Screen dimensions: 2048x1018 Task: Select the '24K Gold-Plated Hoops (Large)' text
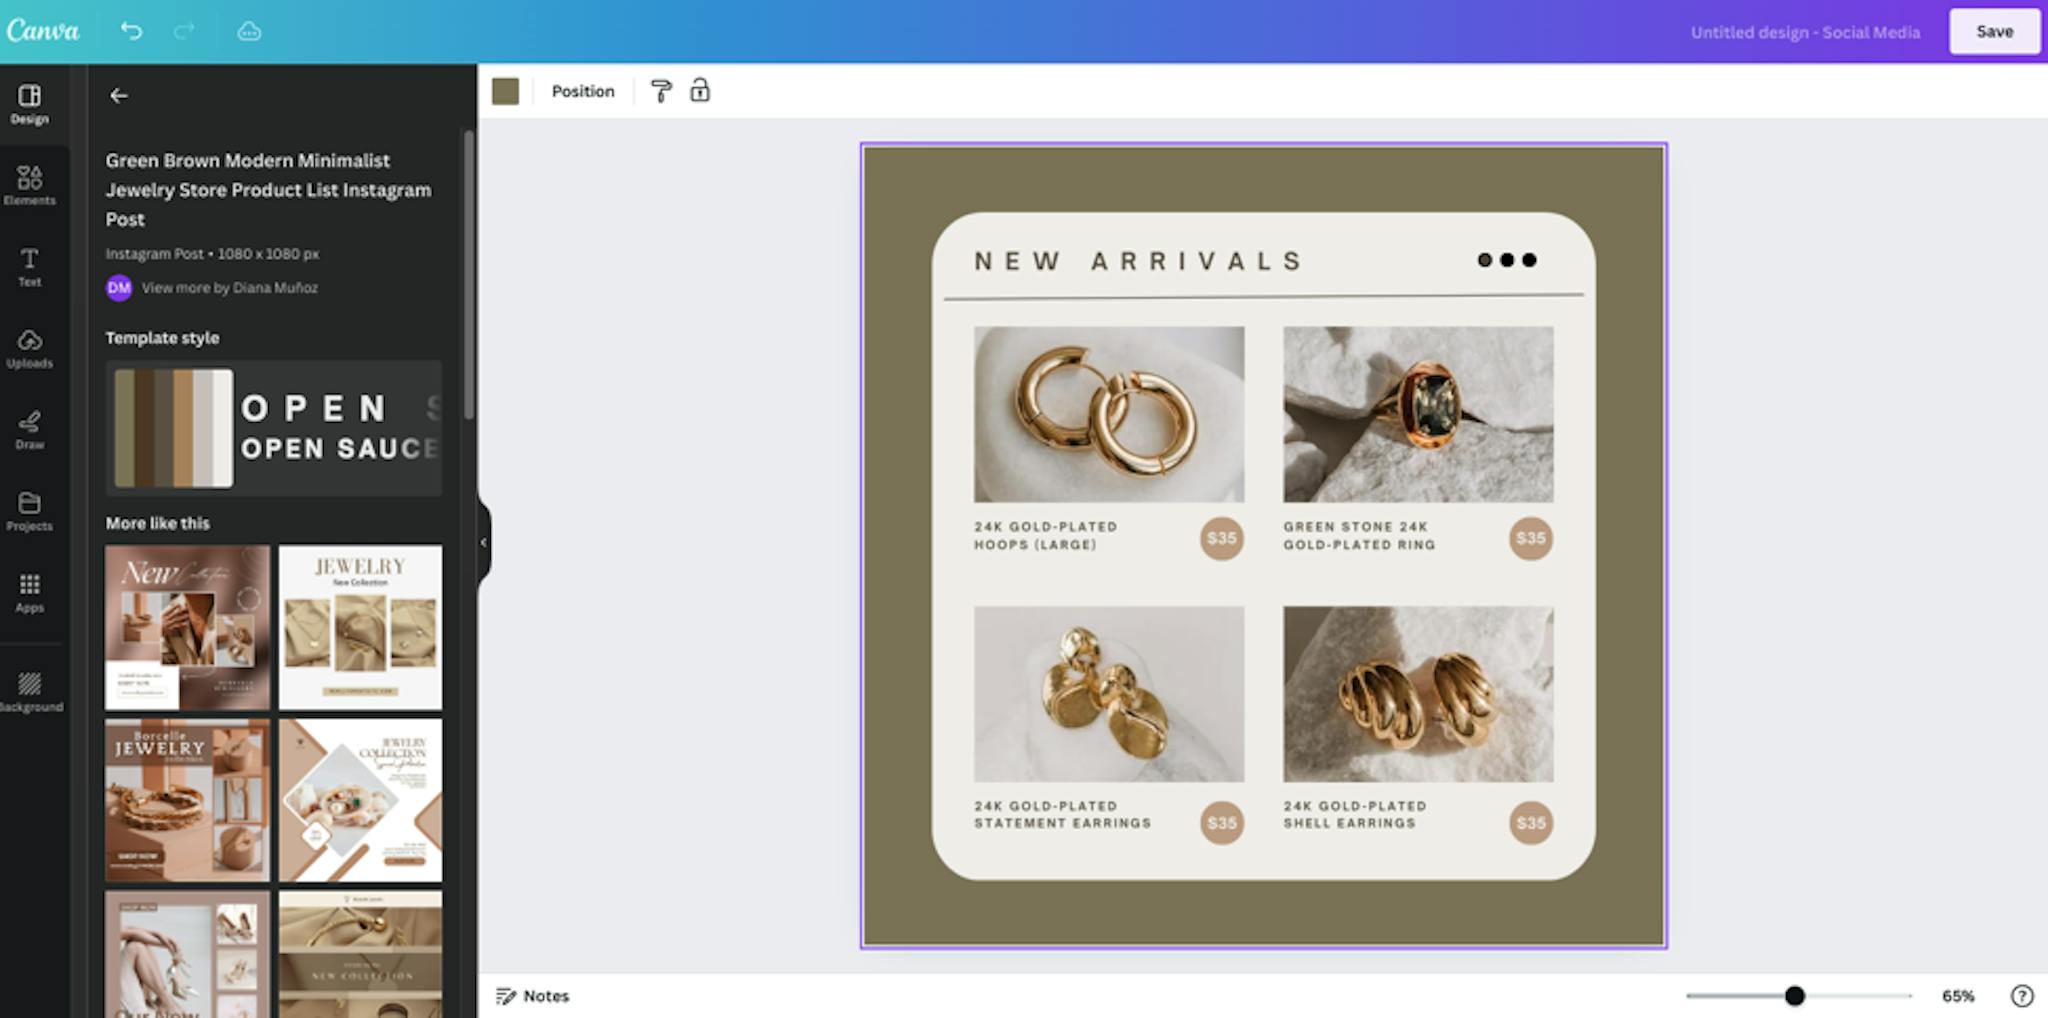coord(1046,536)
